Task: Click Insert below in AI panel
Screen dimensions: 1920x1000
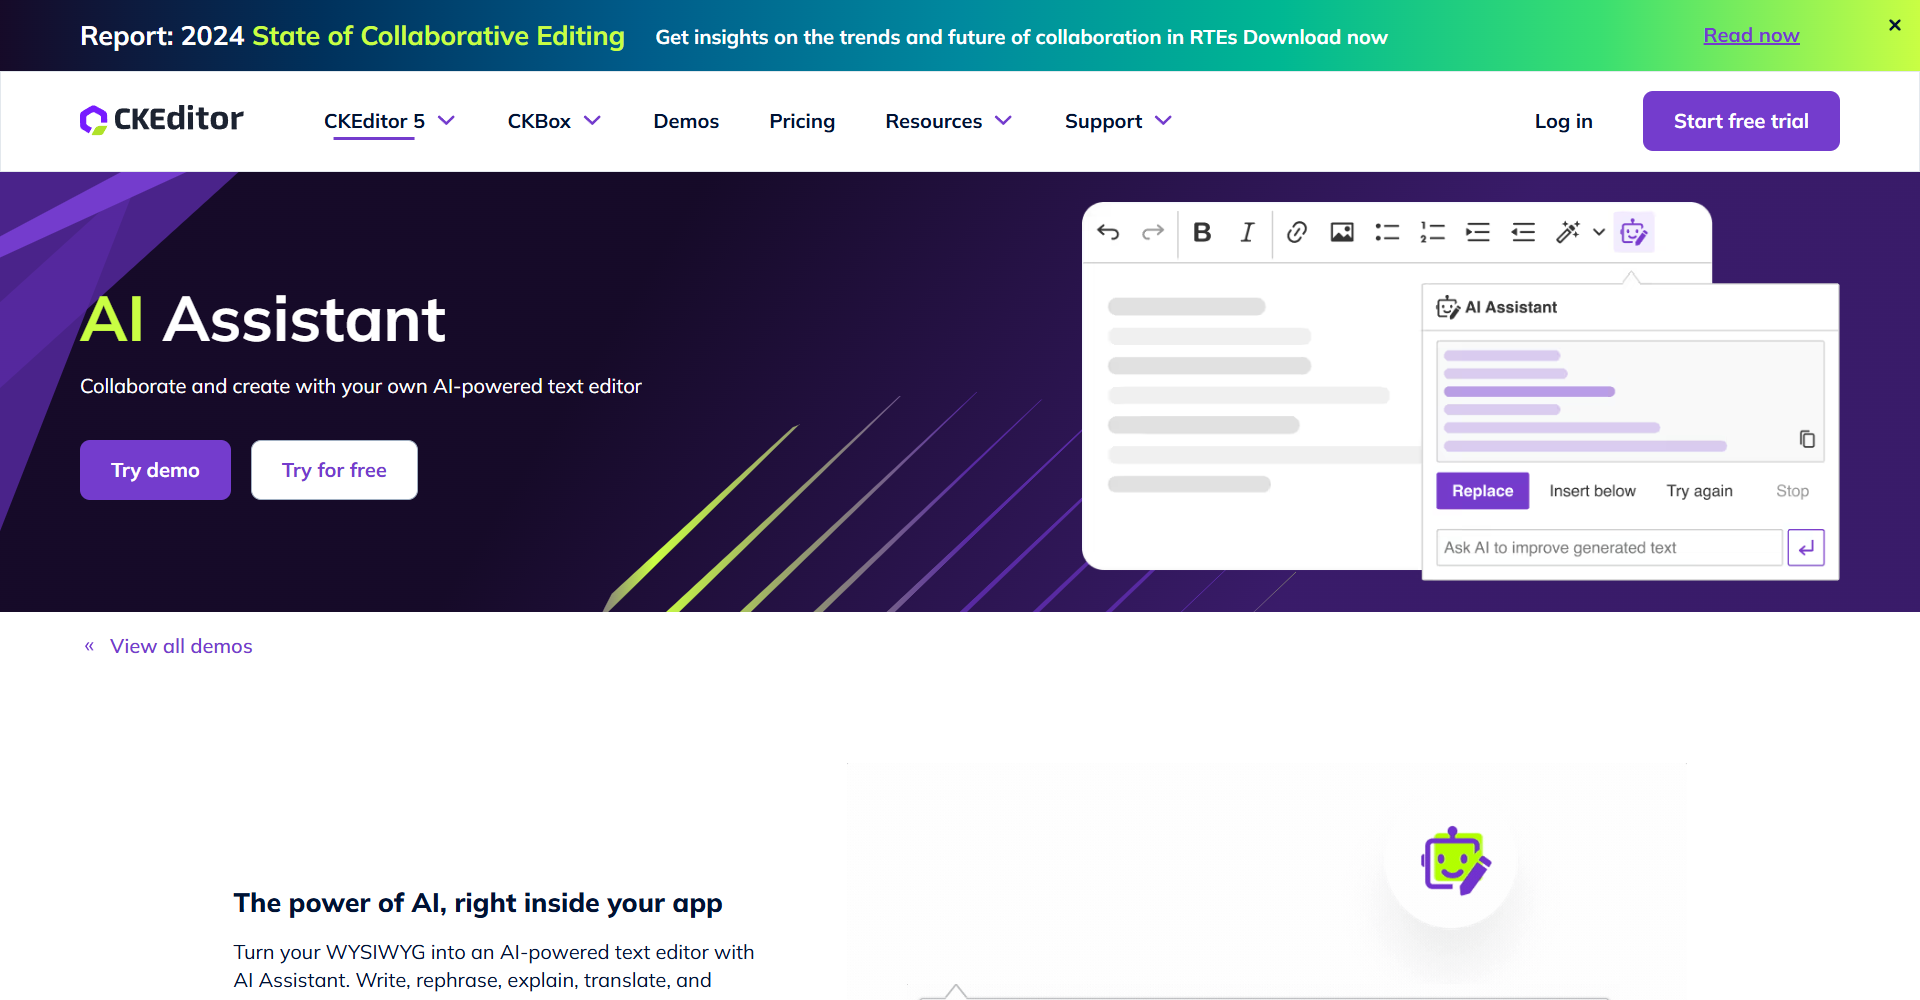Action: [1592, 491]
